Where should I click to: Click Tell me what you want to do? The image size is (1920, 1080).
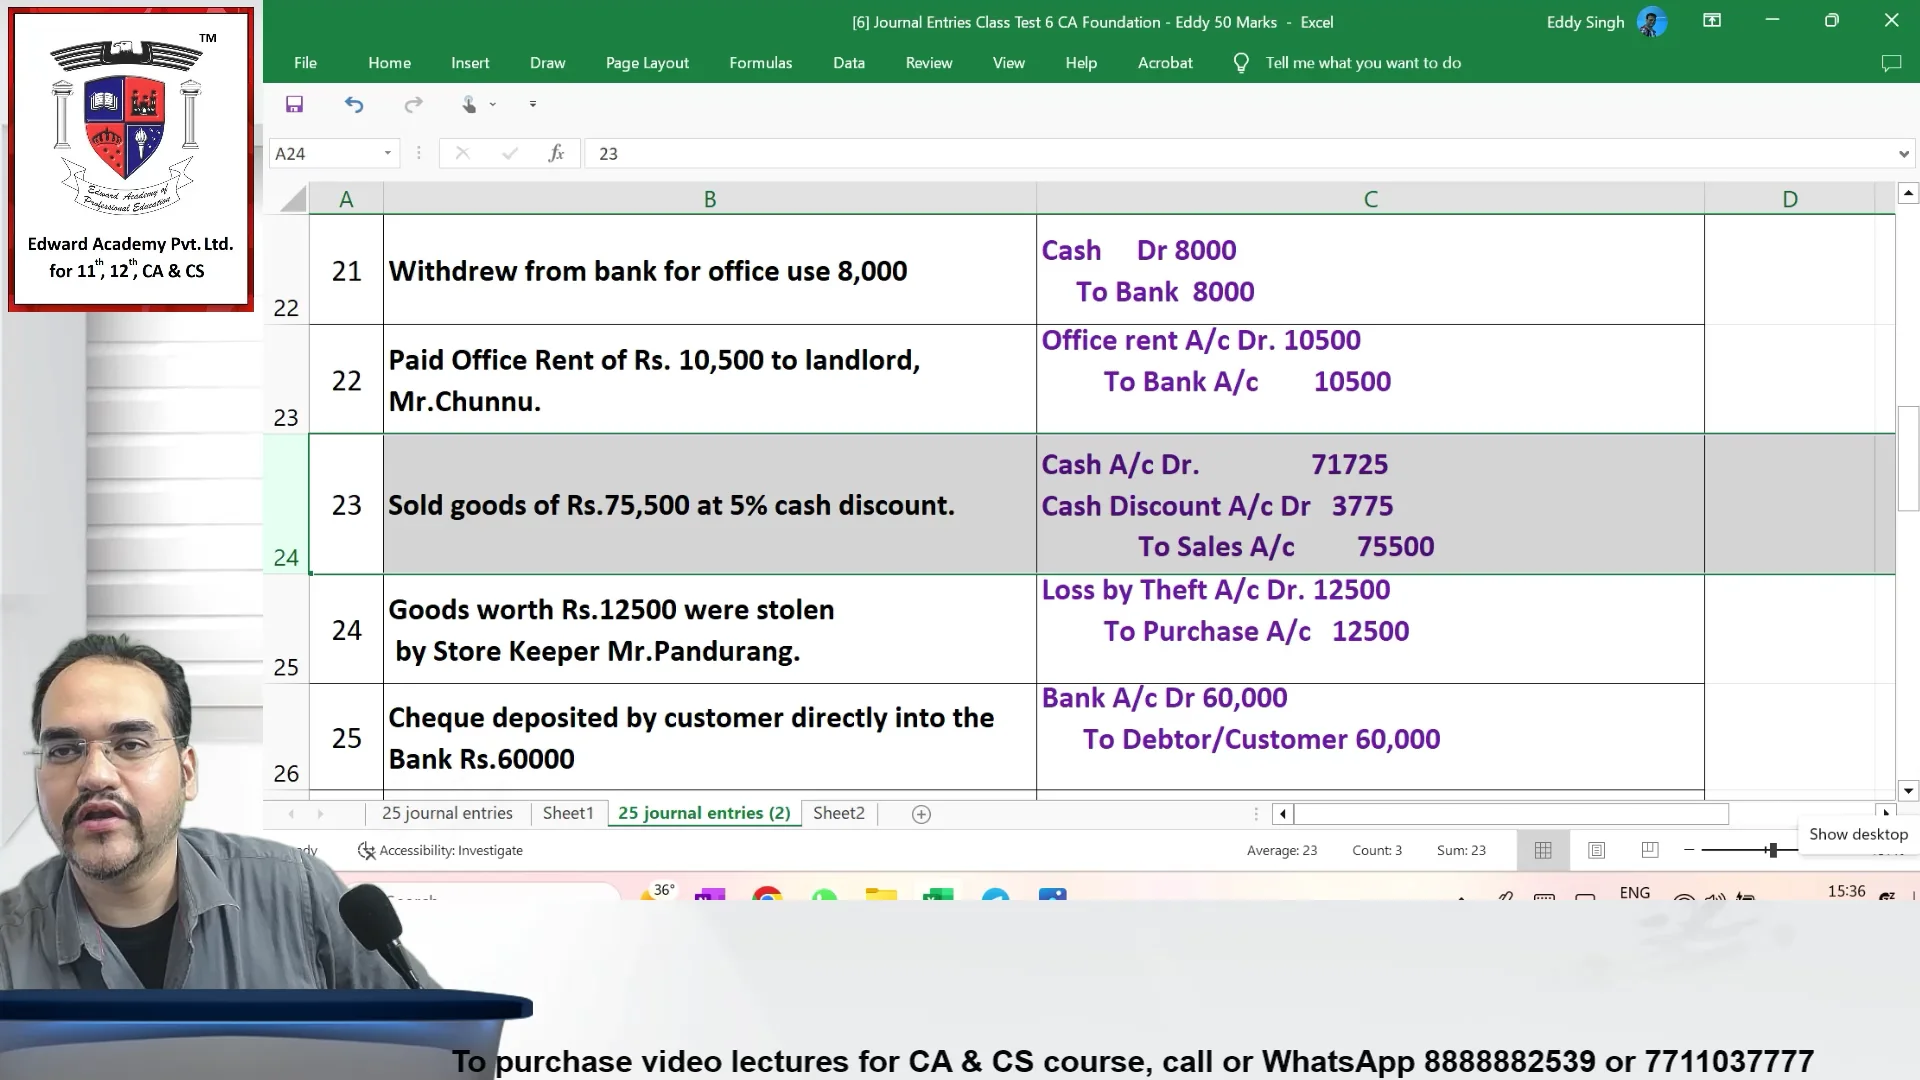[x=1363, y=62]
